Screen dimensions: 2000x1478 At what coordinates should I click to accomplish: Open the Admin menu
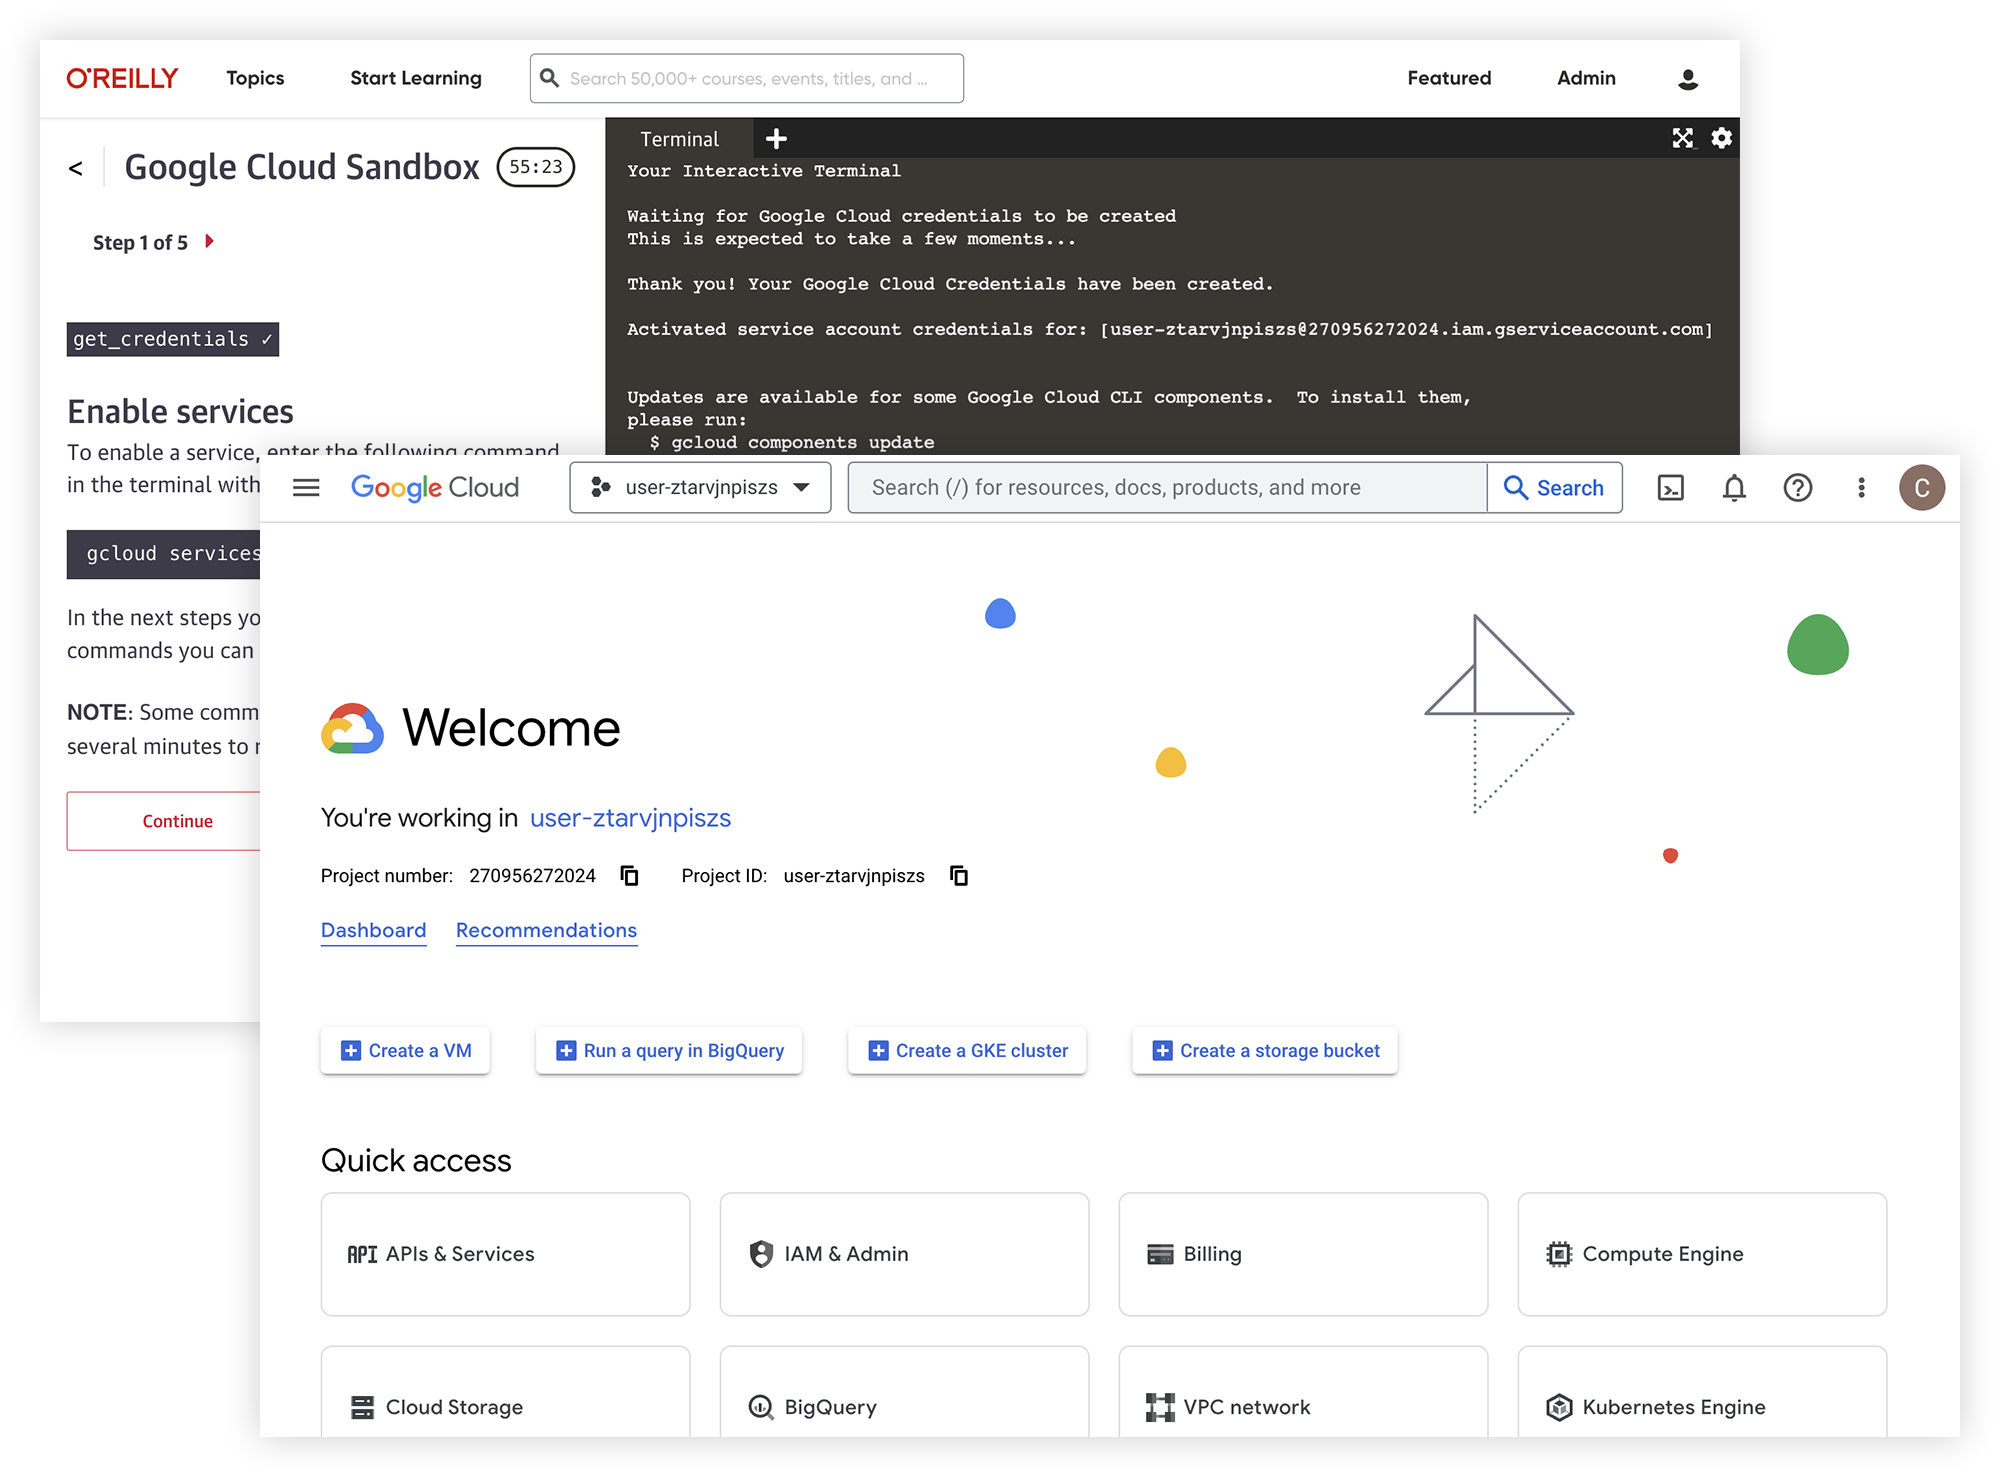tap(1586, 78)
